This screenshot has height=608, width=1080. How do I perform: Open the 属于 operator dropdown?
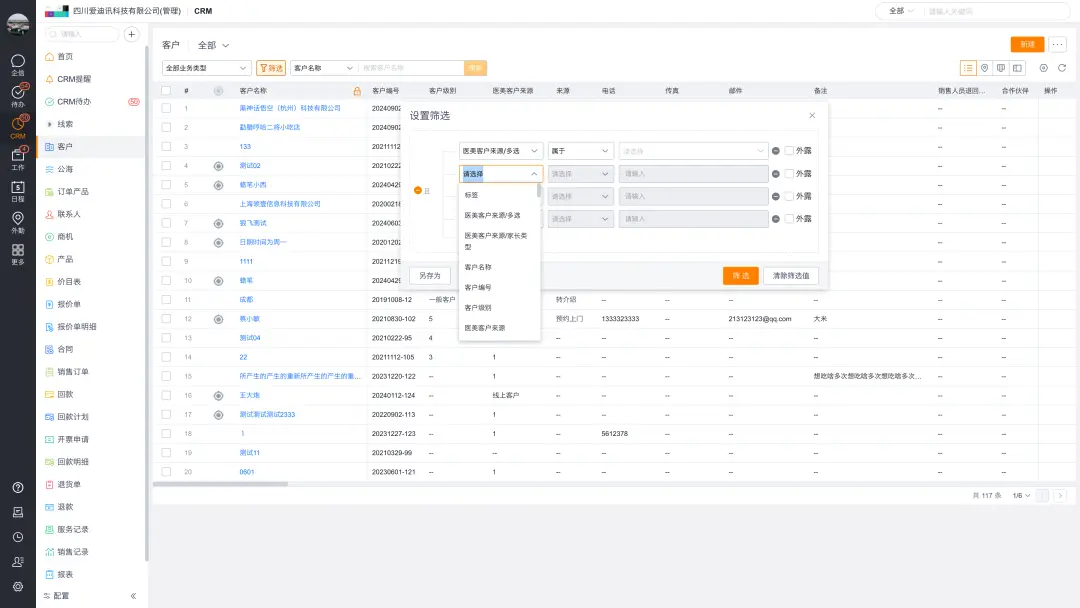coord(580,151)
